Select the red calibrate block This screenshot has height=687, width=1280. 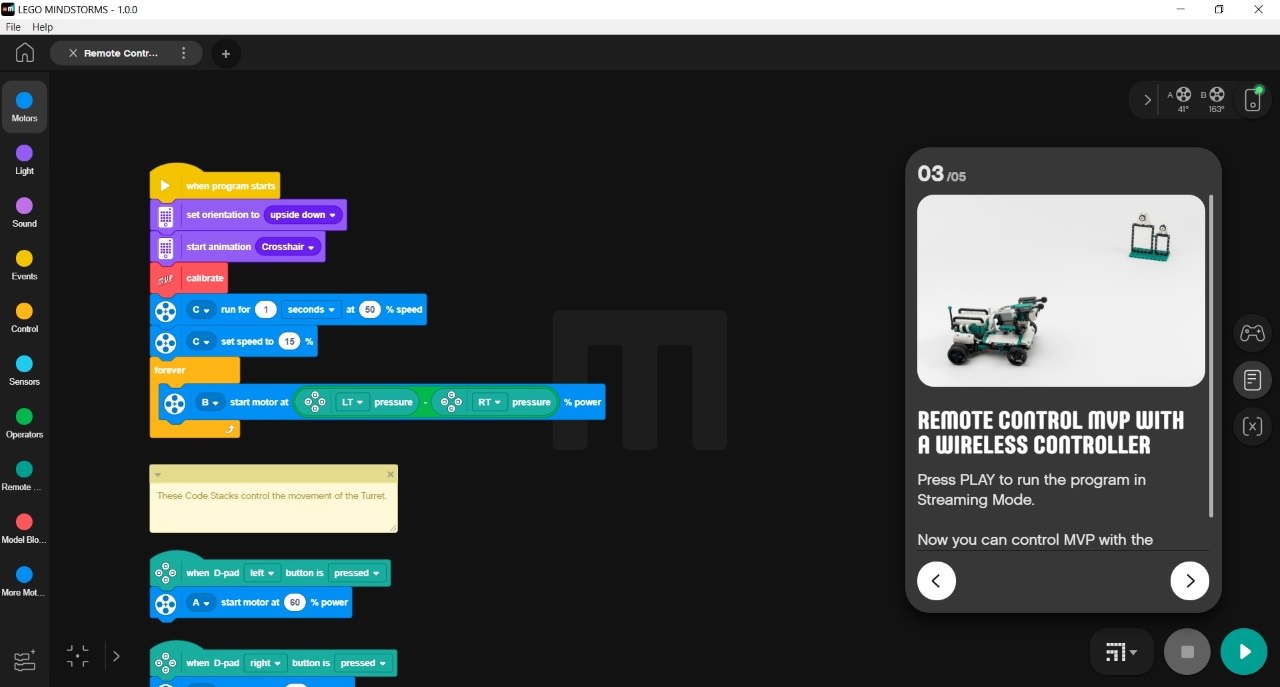click(x=190, y=279)
